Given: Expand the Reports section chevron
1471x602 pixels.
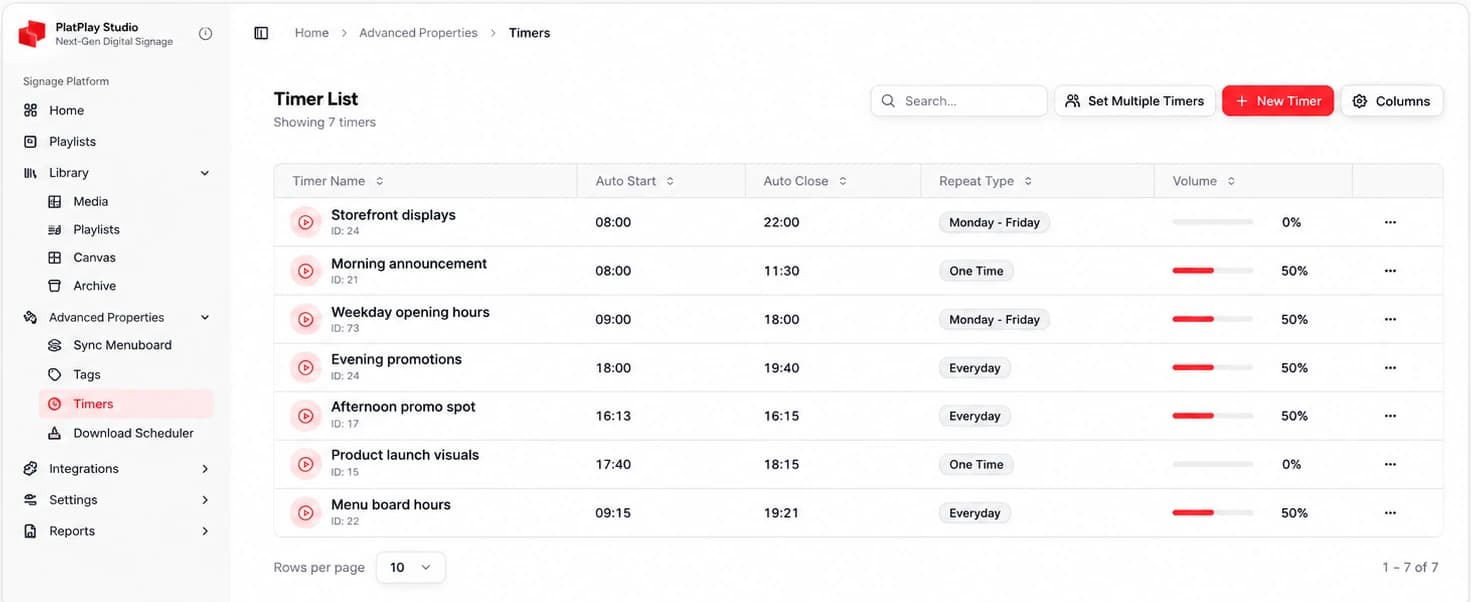Looking at the screenshot, I should [x=205, y=531].
